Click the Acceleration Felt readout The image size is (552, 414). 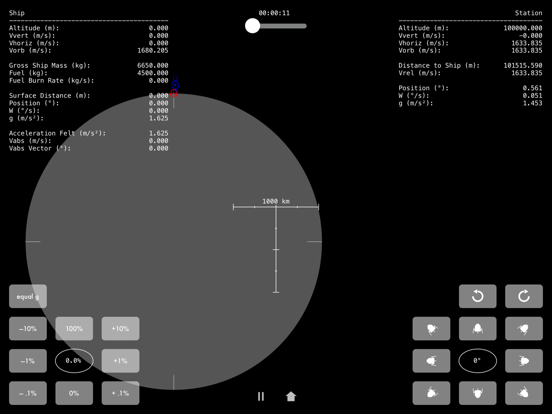click(x=89, y=133)
